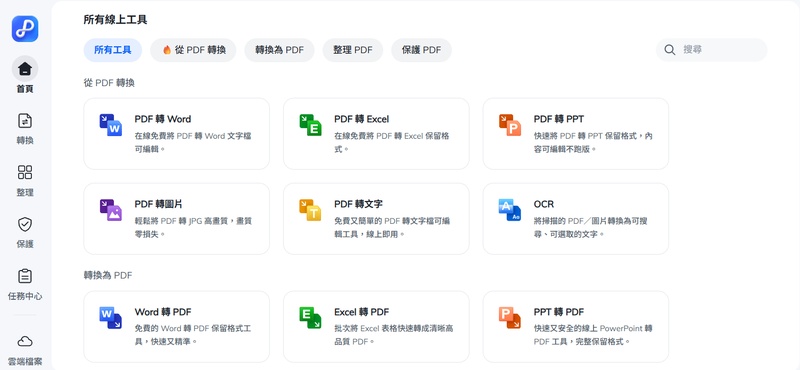The image size is (800, 370).
Task: Click the Excel 轉 PDF icon
Action: [310, 318]
